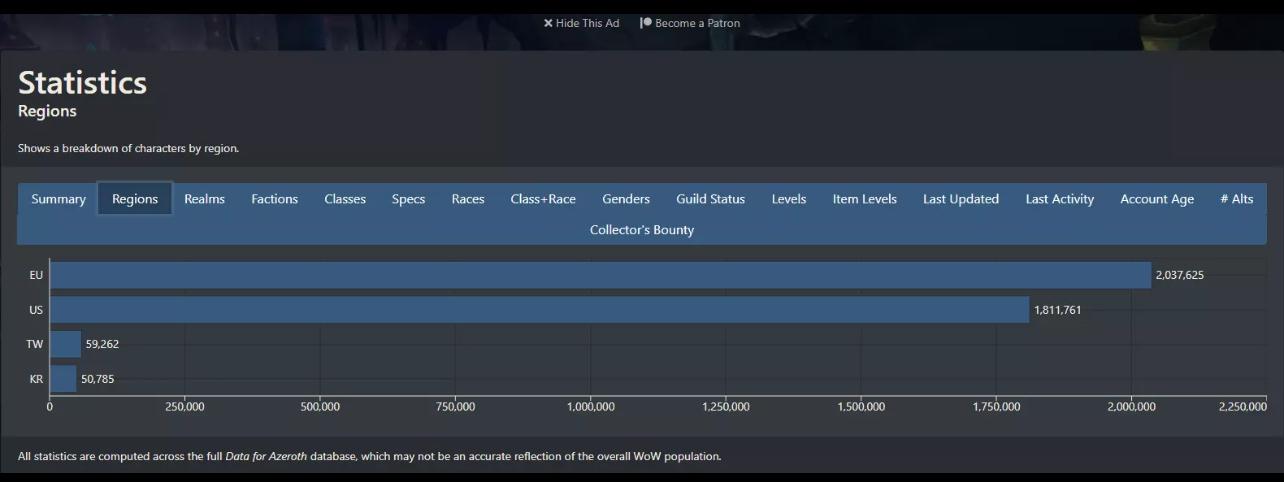The width and height of the screenshot is (1284, 482).
Task: Open the # Alts tab
Action: 1236,199
